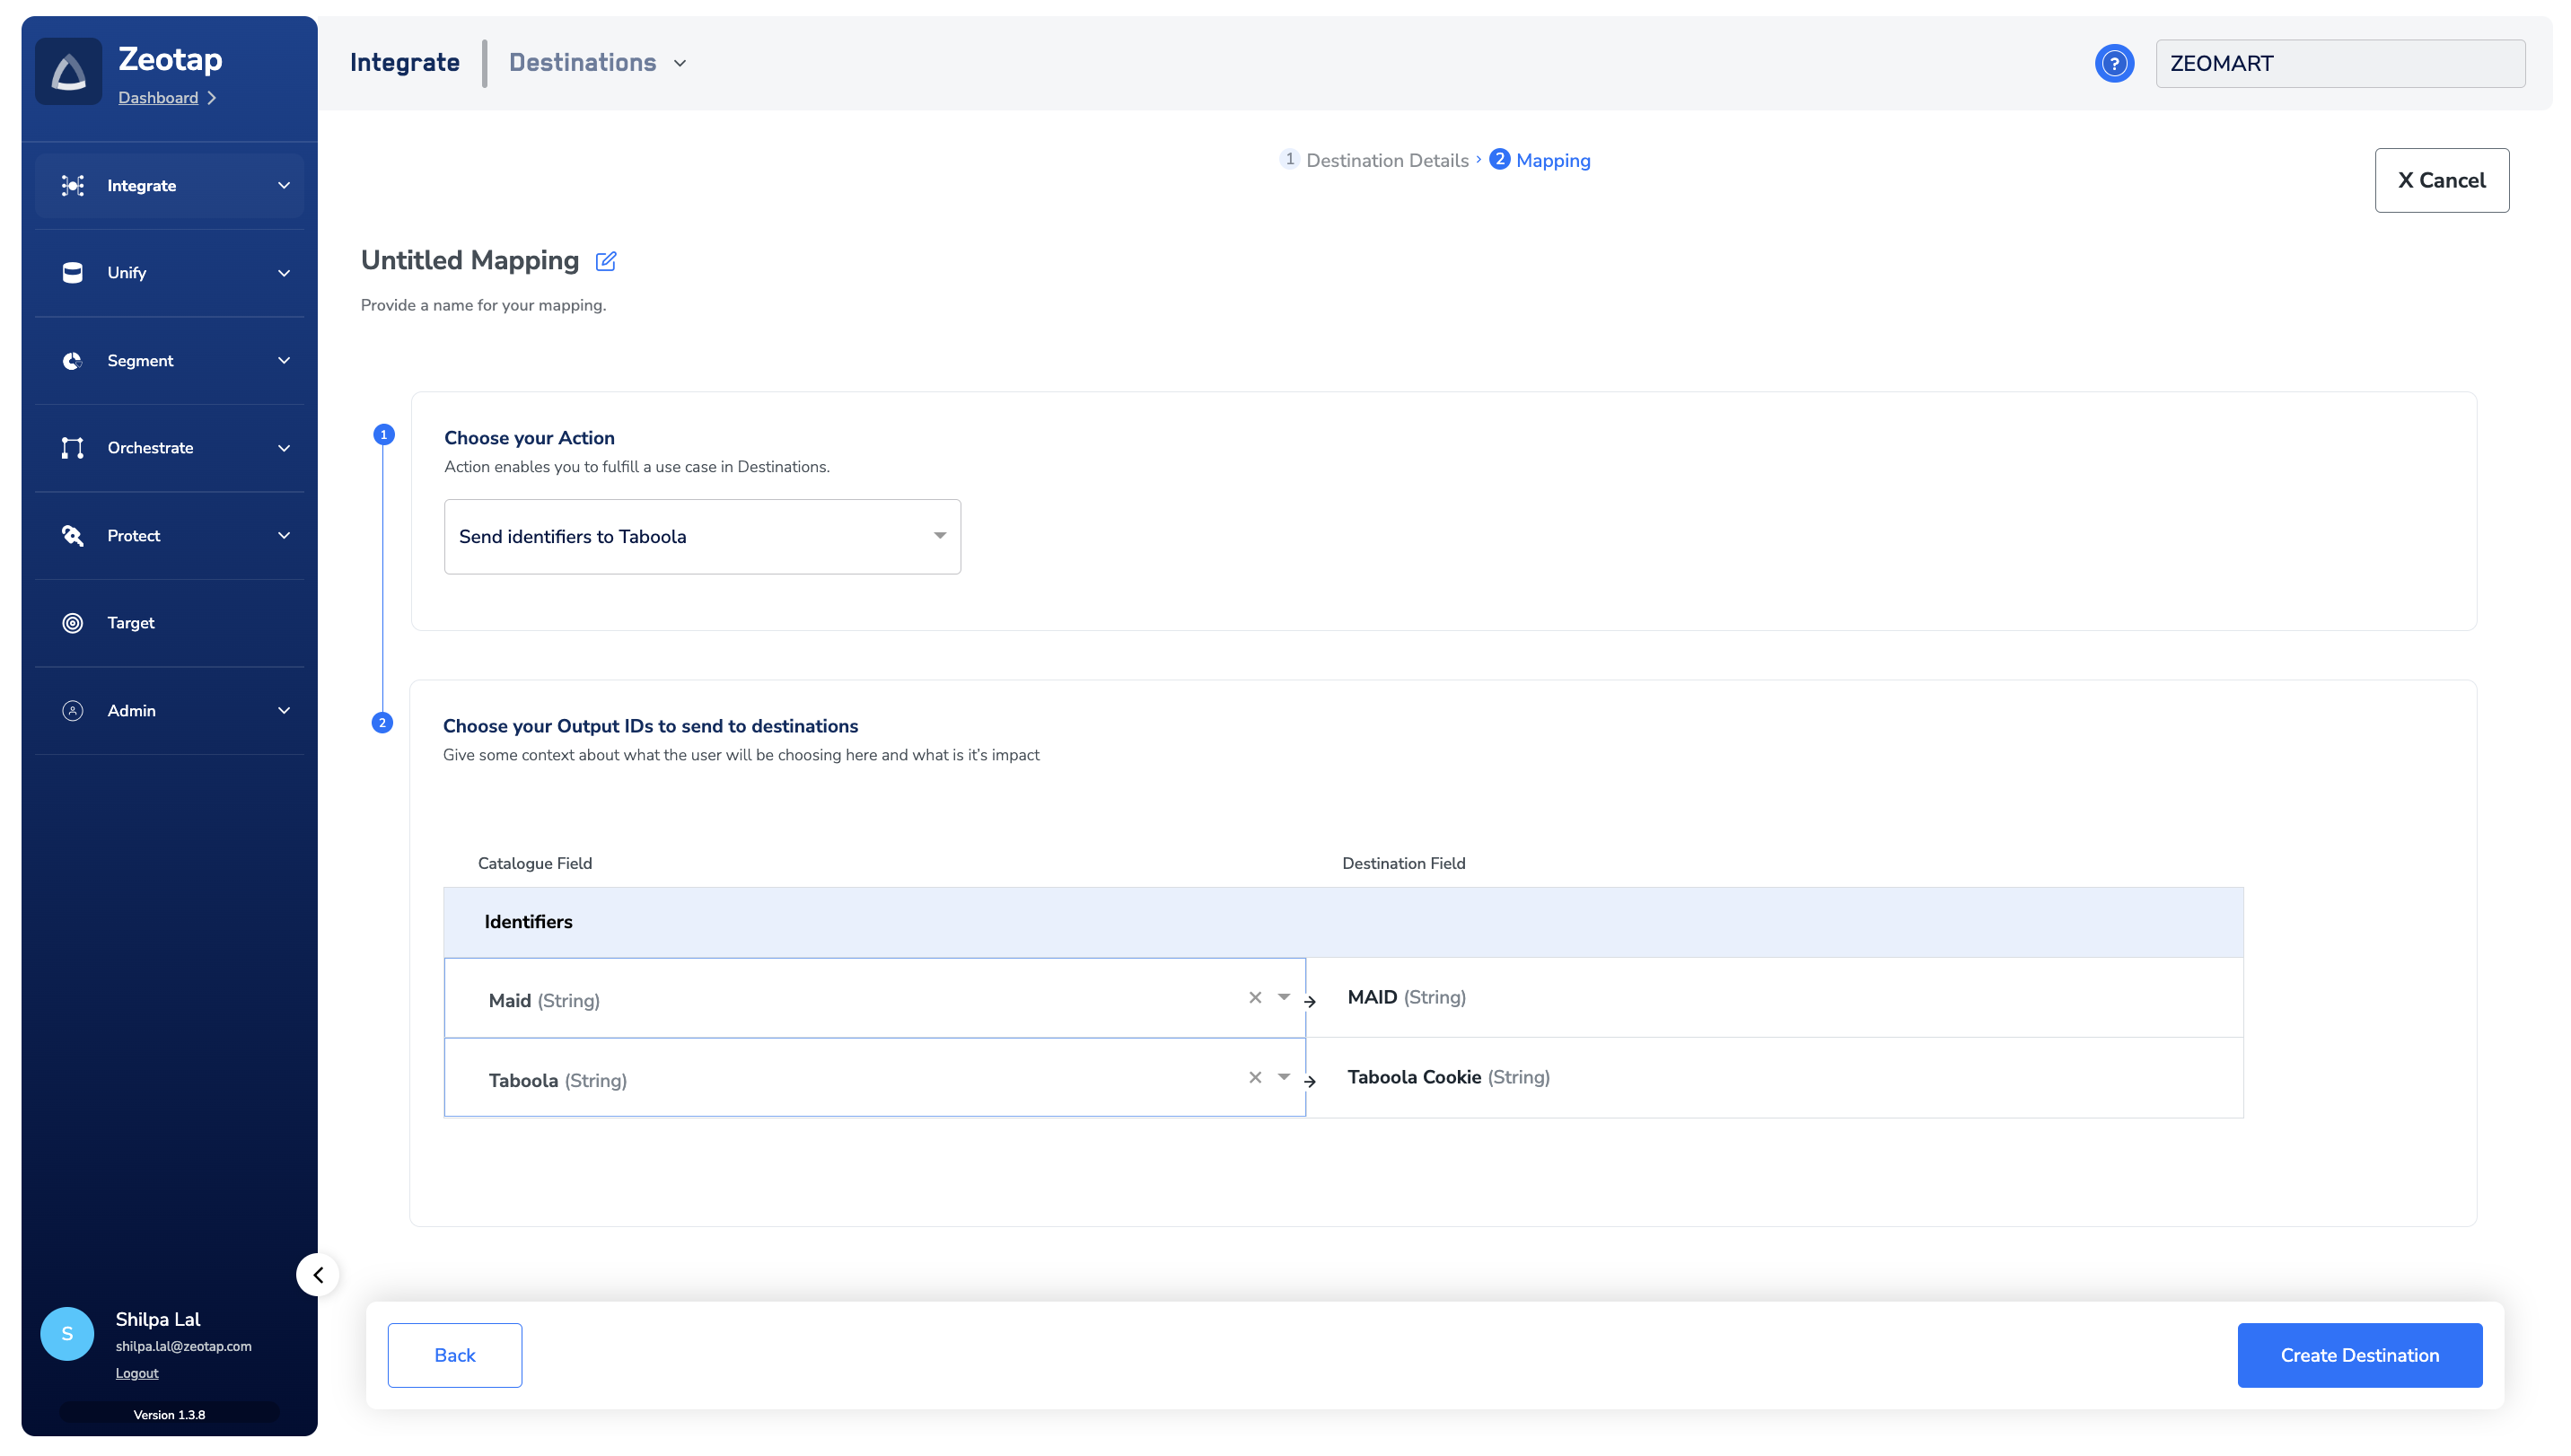Clear the Taboola catalogue field selection
The image size is (2571, 1456).
click(x=1254, y=1077)
